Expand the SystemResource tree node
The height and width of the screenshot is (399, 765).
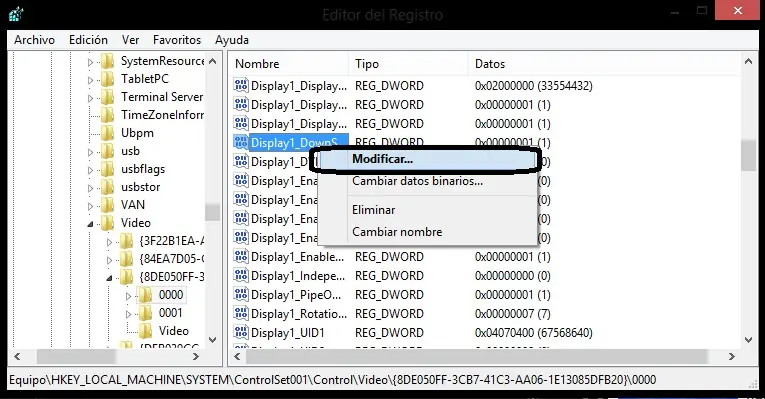point(90,62)
